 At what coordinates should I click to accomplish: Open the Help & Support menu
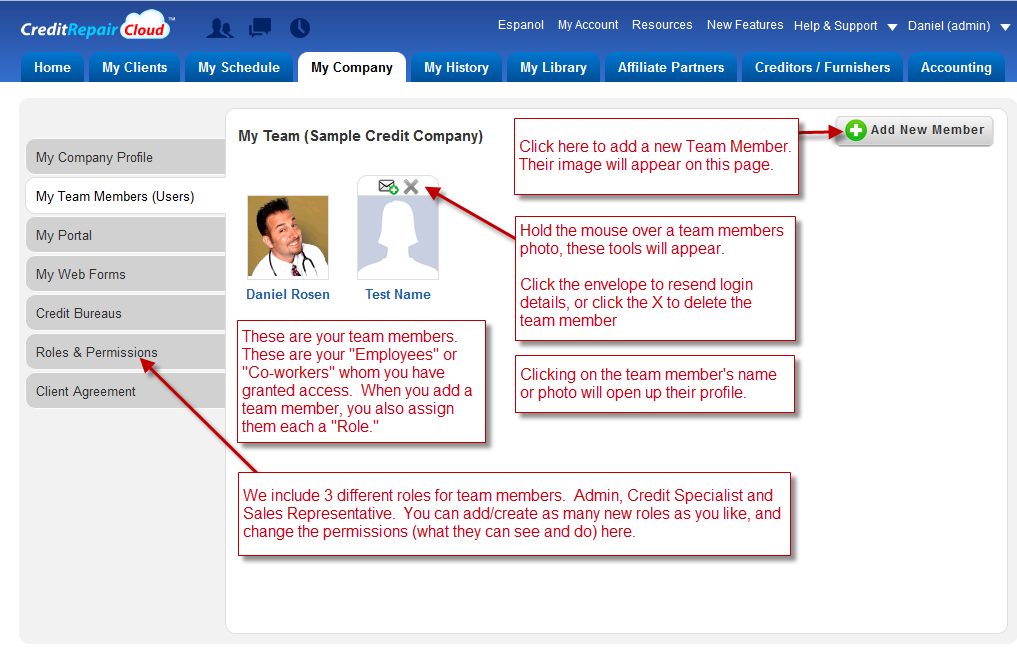(835, 26)
